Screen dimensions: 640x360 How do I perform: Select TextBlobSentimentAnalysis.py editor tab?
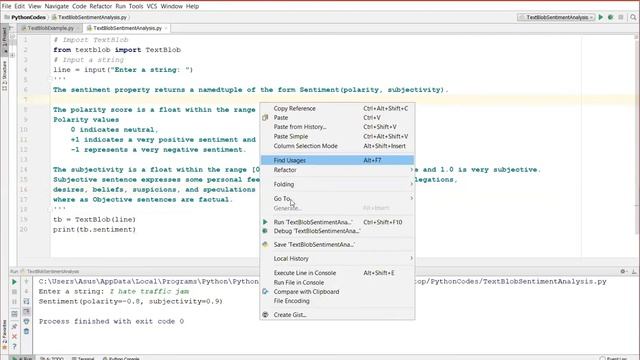pos(127,28)
